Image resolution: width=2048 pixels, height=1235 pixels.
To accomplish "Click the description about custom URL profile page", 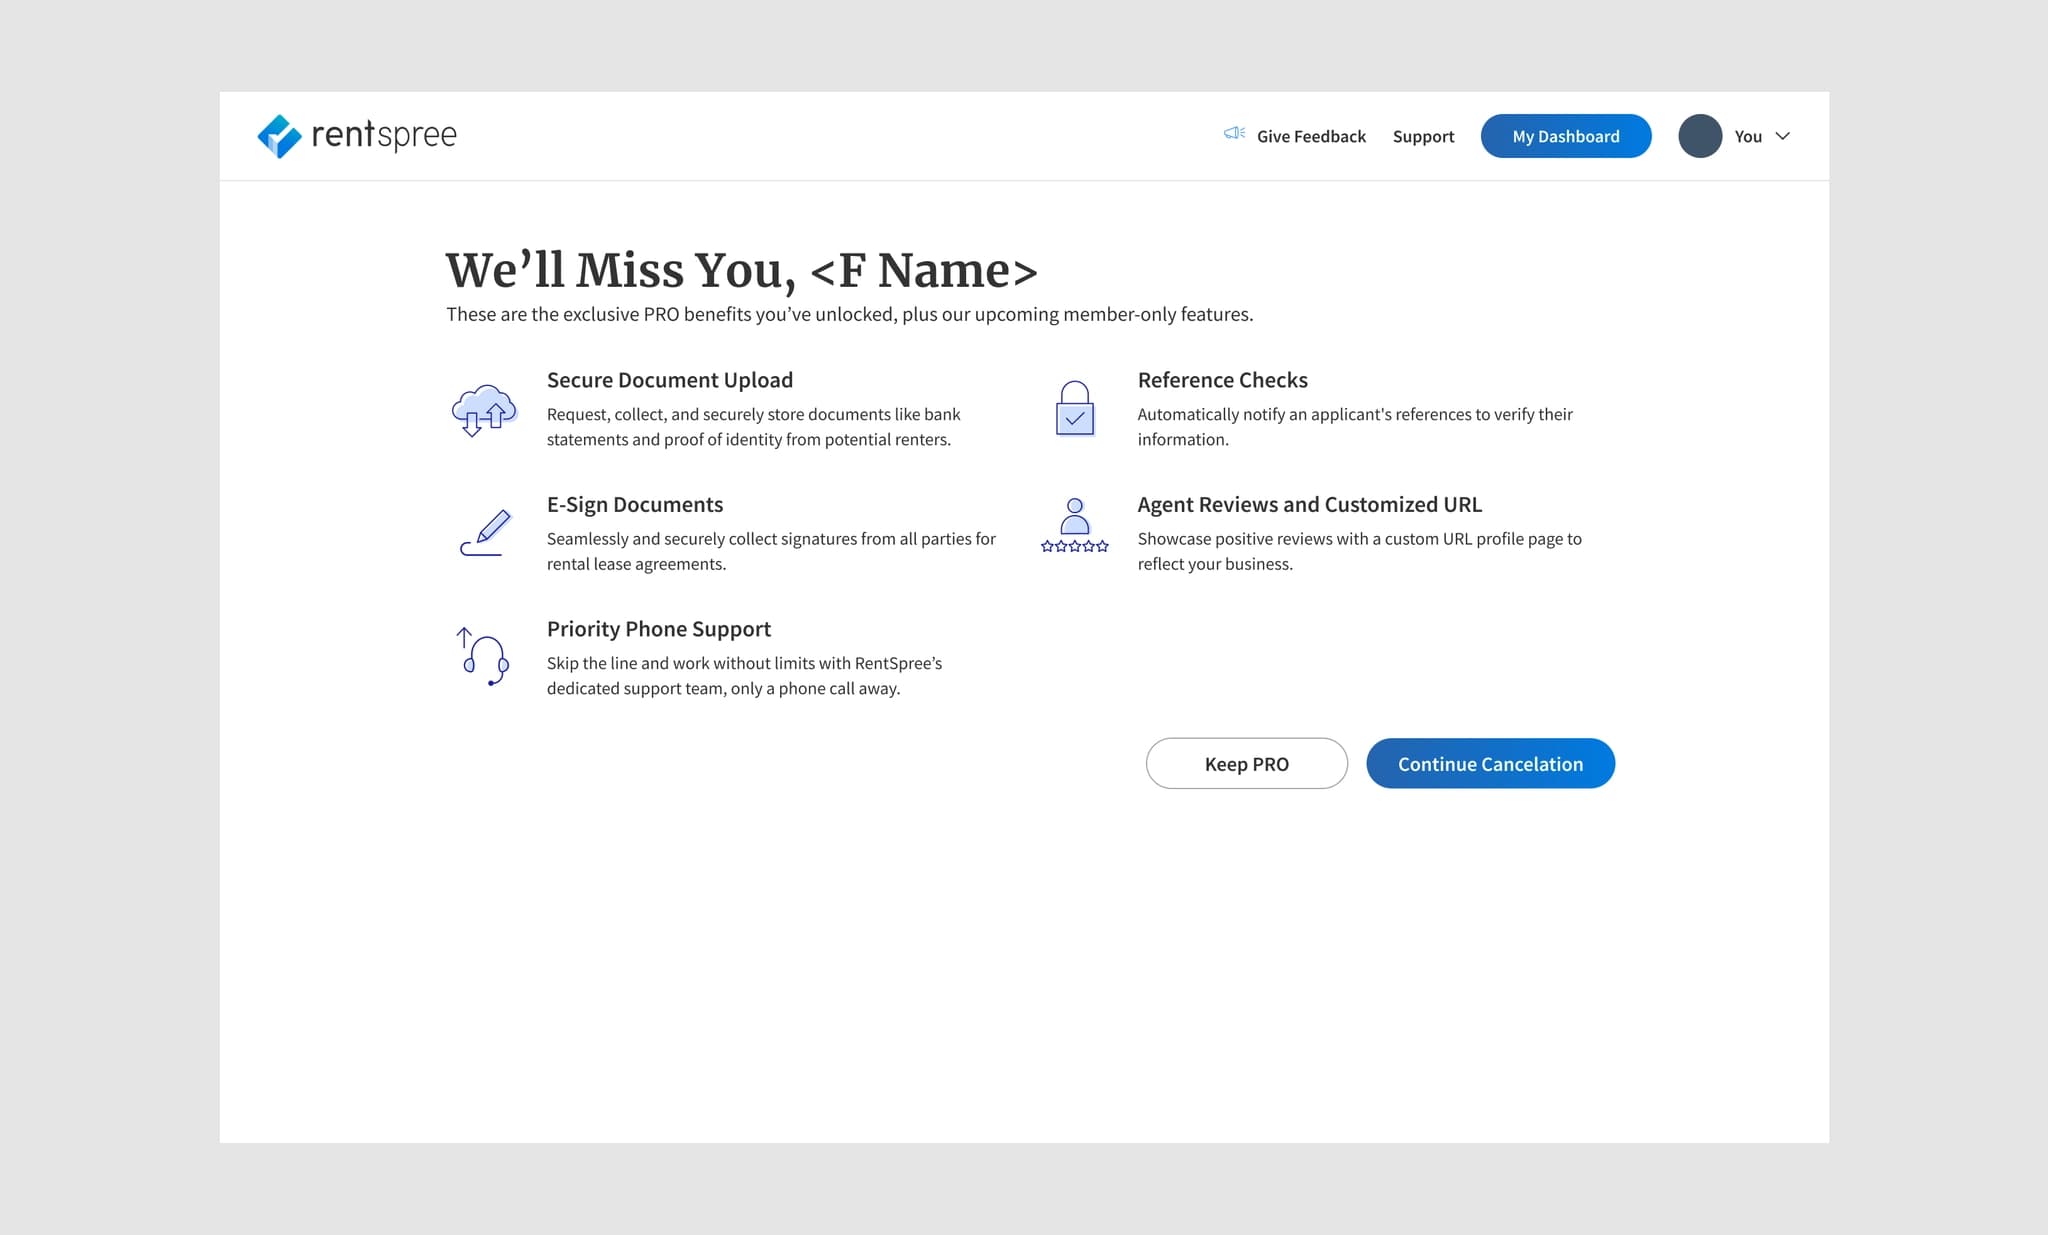I will [x=1359, y=551].
